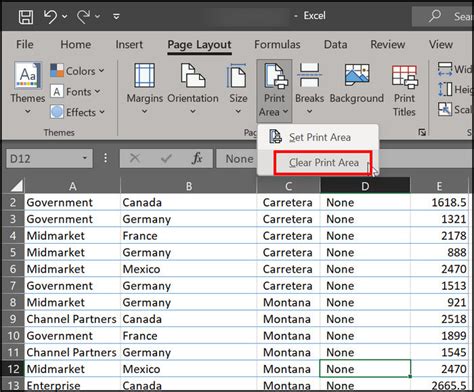Switch to the Insert tab
Viewport: 474px width, 392px height.
click(x=129, y=44)
